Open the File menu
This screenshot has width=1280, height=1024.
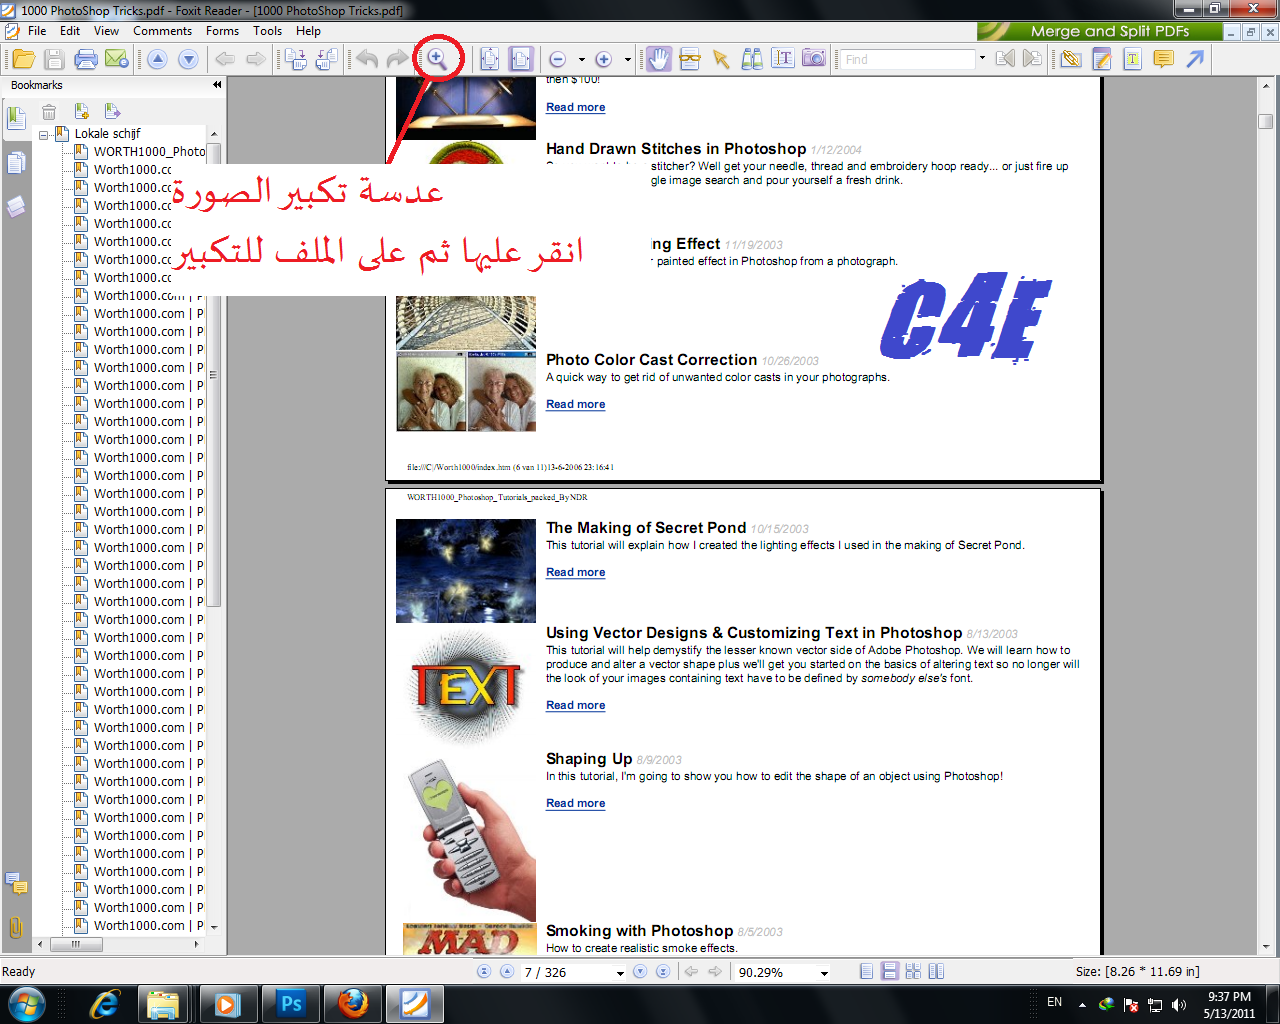pos(37,31)
